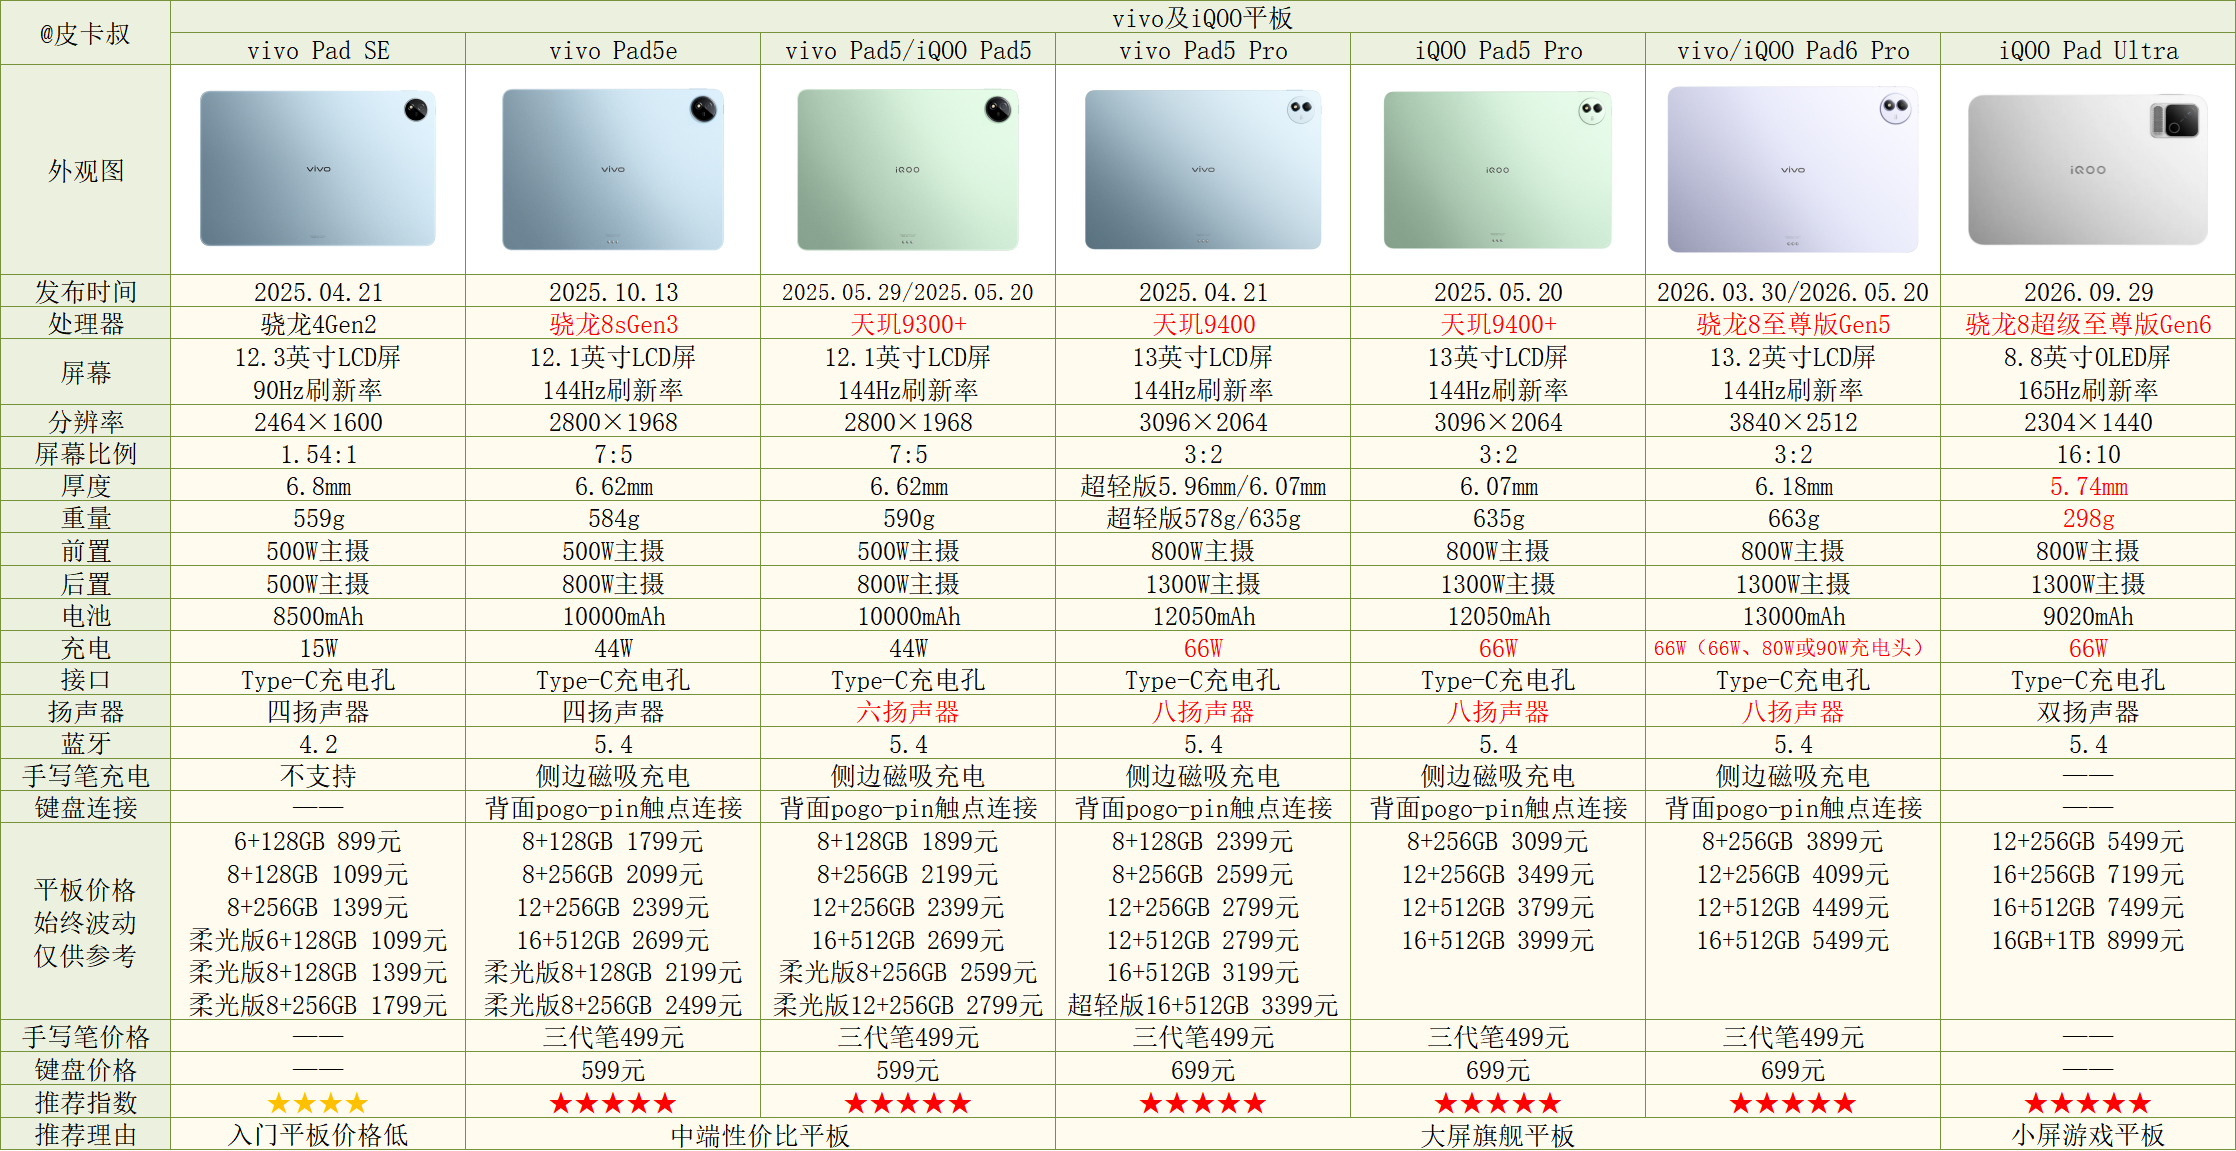2236x1151 pixels.
Task: Select the '中端性价比平板' reason cell
Action: point(760,1135)
